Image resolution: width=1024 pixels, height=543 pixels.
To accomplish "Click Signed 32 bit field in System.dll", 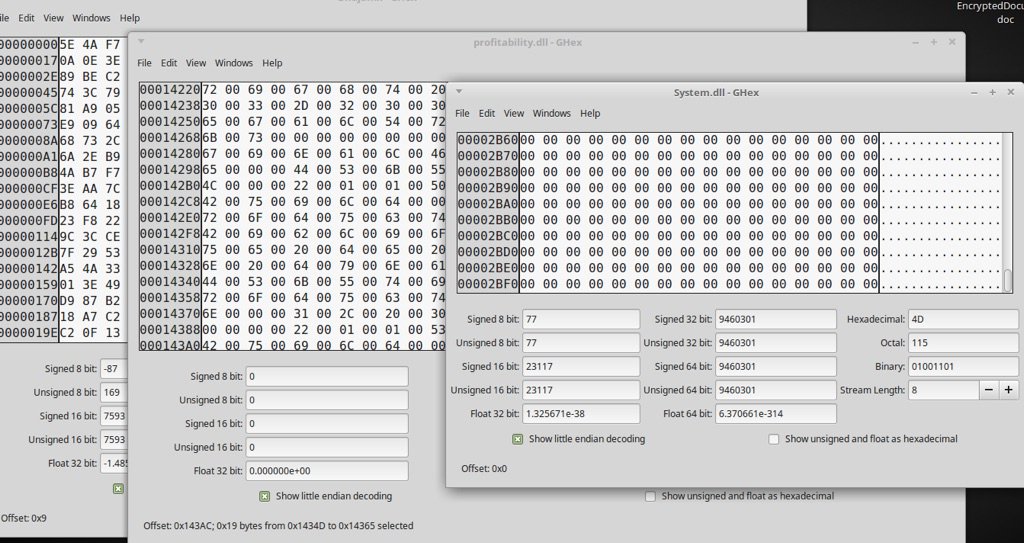I will point(776,320).
